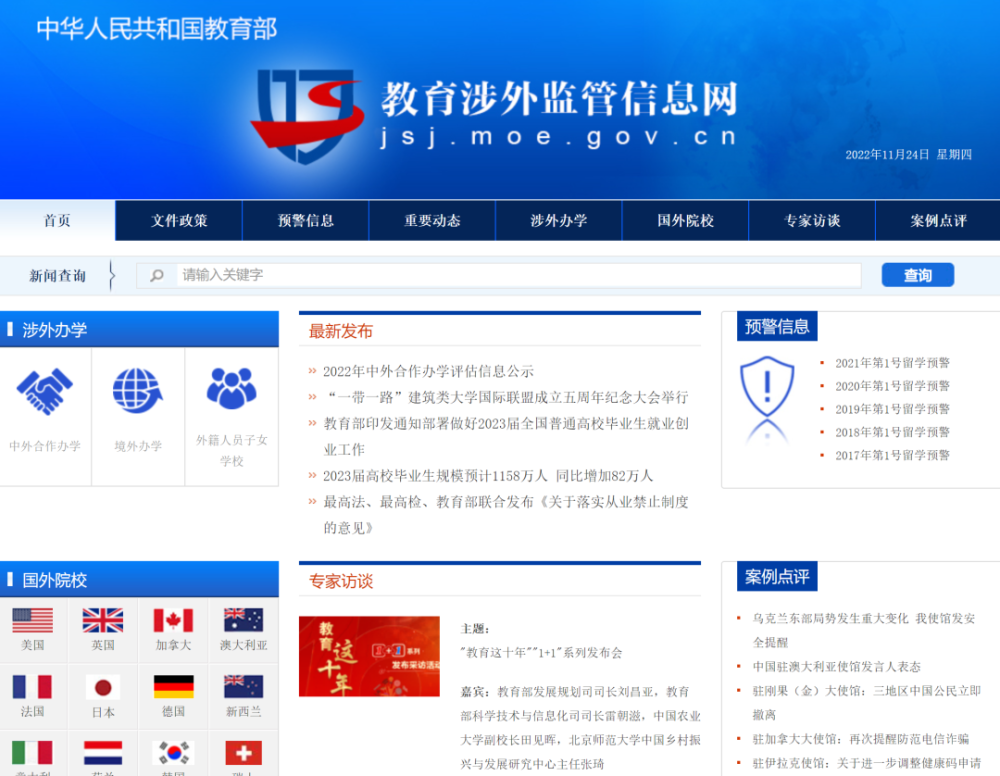Screen dimensions: 1000x776
Task: Open "教育这十年""1+1"系列发布会 topic text
Action: click(541, 652)
